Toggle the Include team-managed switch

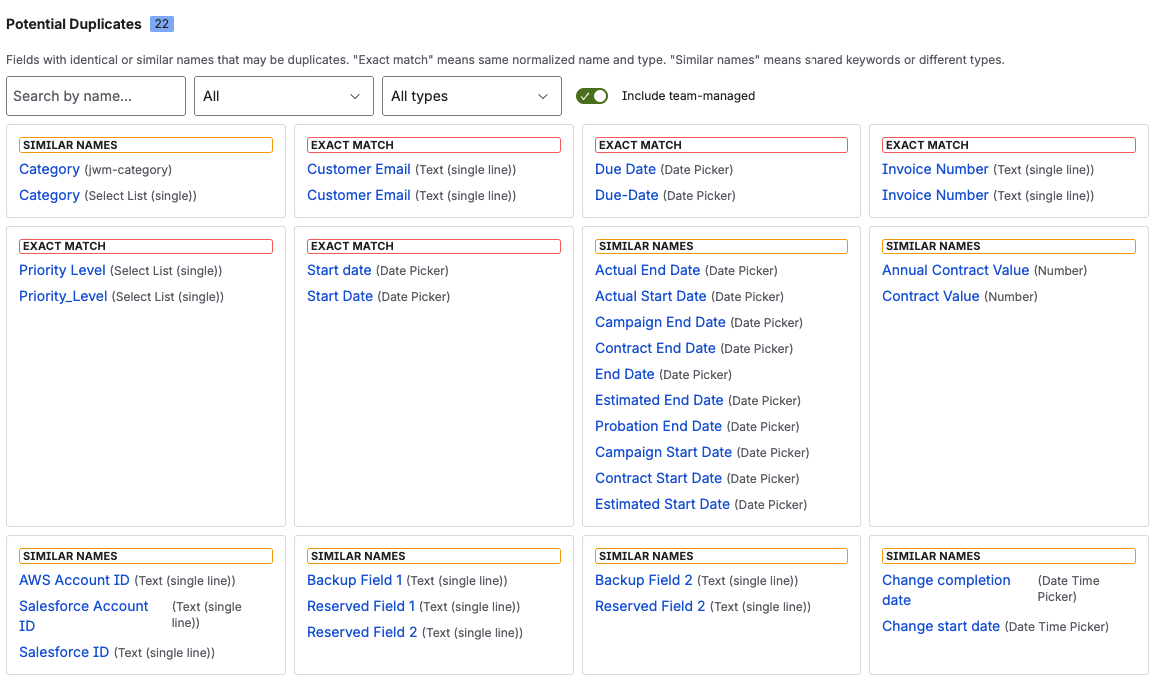tap(592, 96)
